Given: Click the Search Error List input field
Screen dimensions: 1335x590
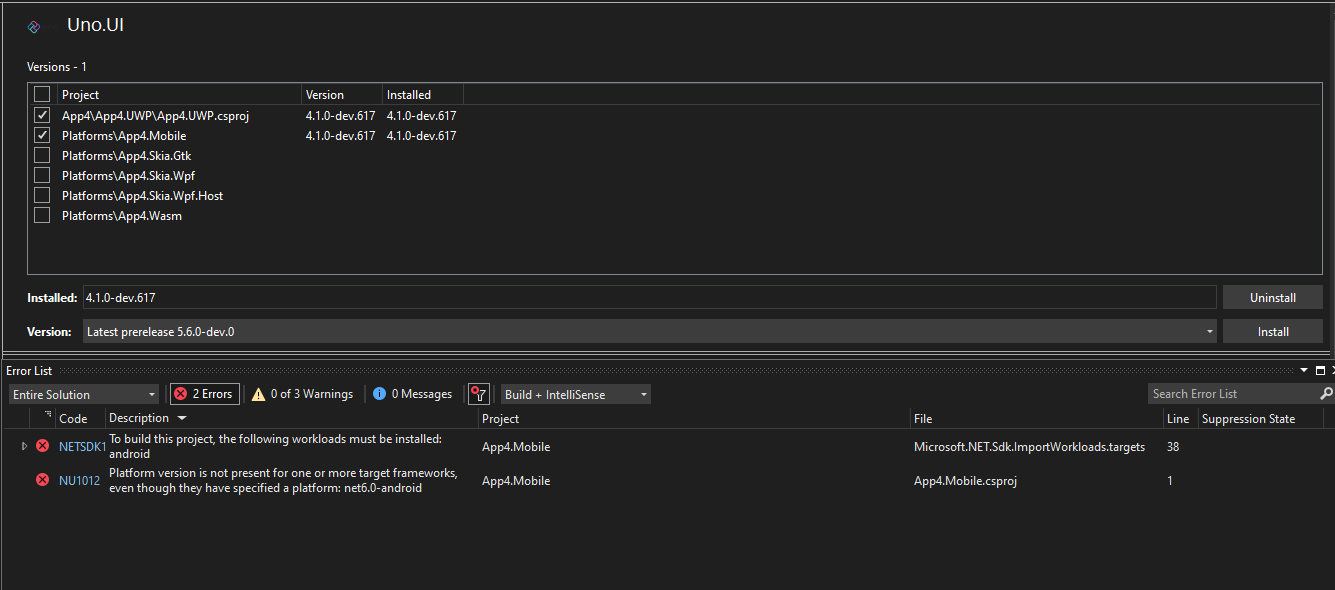Looking at the screenshot, I should [x=1233, y=394].
